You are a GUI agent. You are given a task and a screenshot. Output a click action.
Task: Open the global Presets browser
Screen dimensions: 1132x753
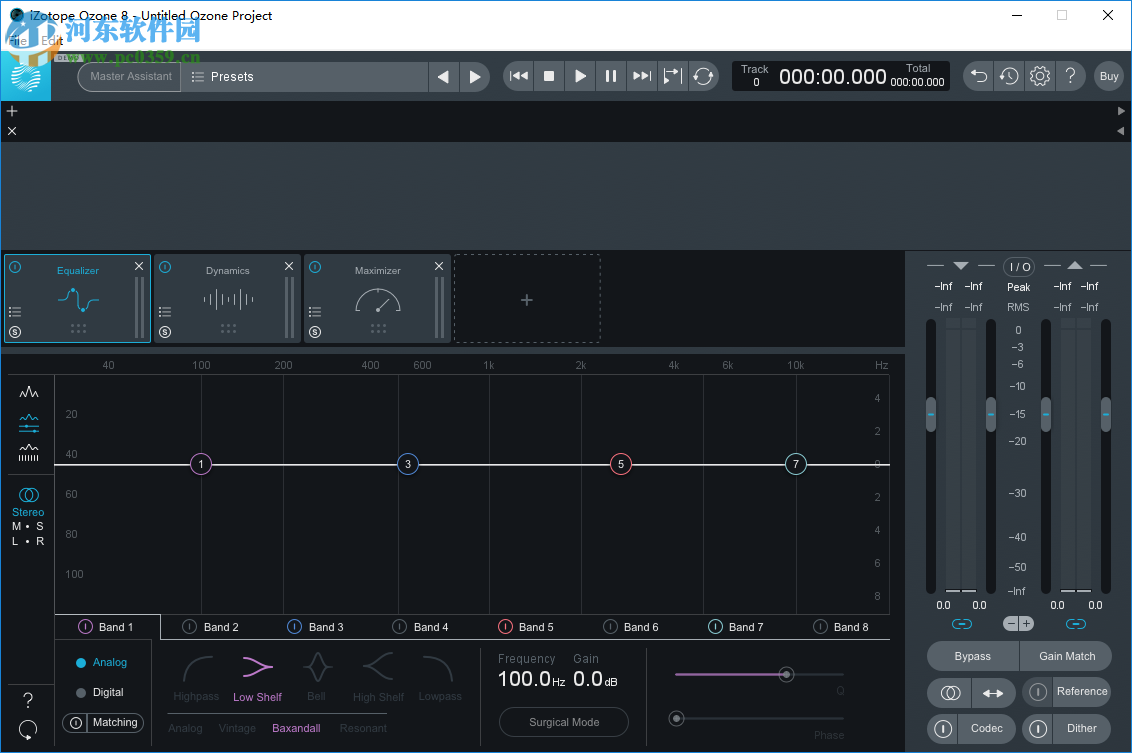[x=230, y=76]
